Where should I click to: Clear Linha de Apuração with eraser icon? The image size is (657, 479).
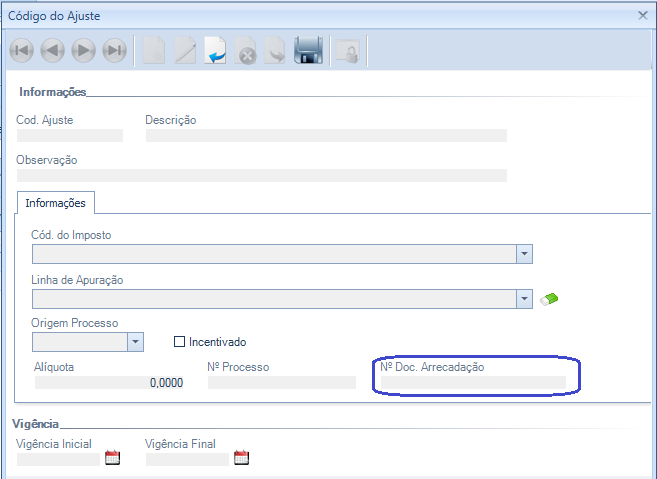549,299
